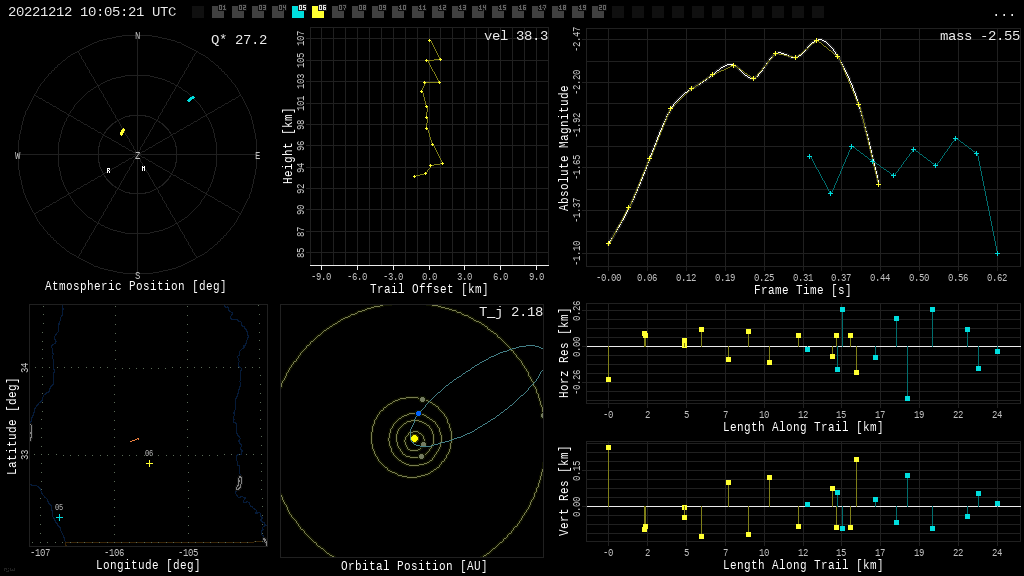This screenshot has height=576, width=1024.
Task: Toggle station 01 box in top bar
Action: click(218, 12)
